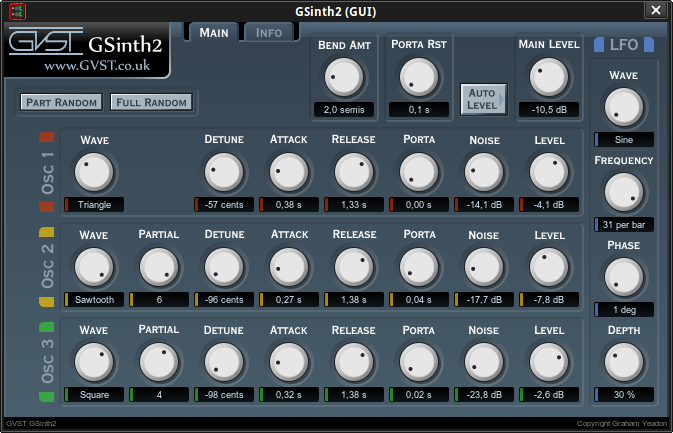
Task: Toggle the Auto Level button
Action: (484, 99)
